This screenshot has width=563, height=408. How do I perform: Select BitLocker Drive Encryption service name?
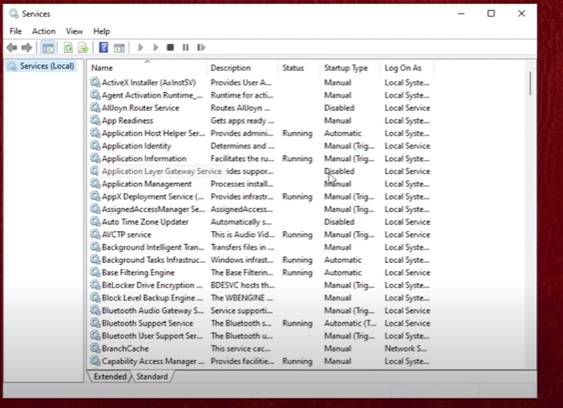point(152,285)
